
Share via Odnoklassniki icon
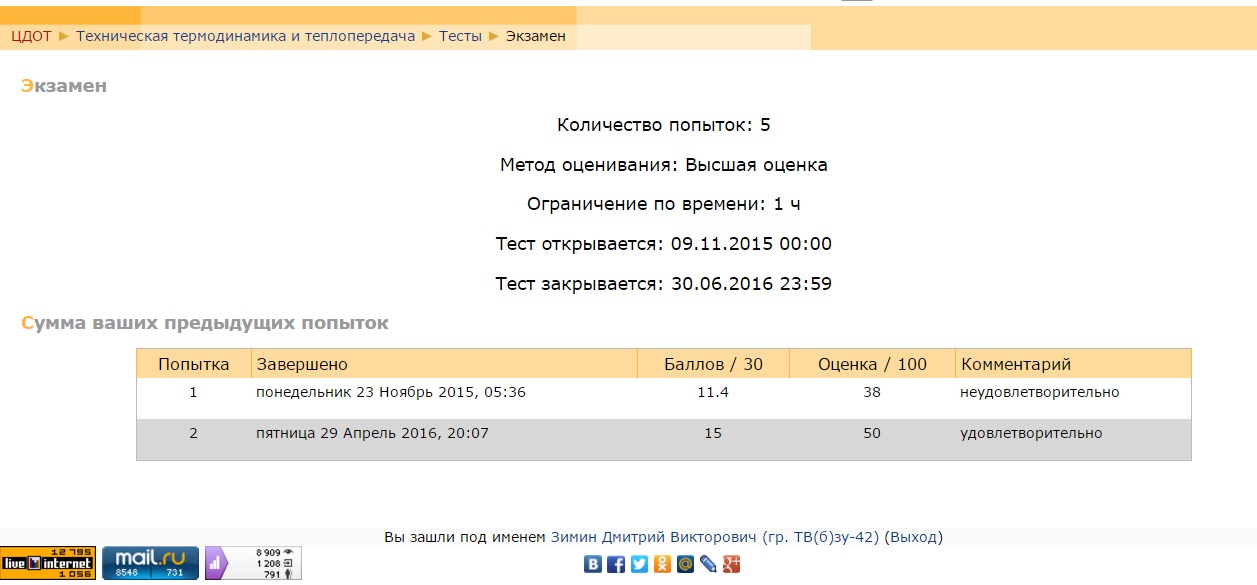click(x=662, y=564)
